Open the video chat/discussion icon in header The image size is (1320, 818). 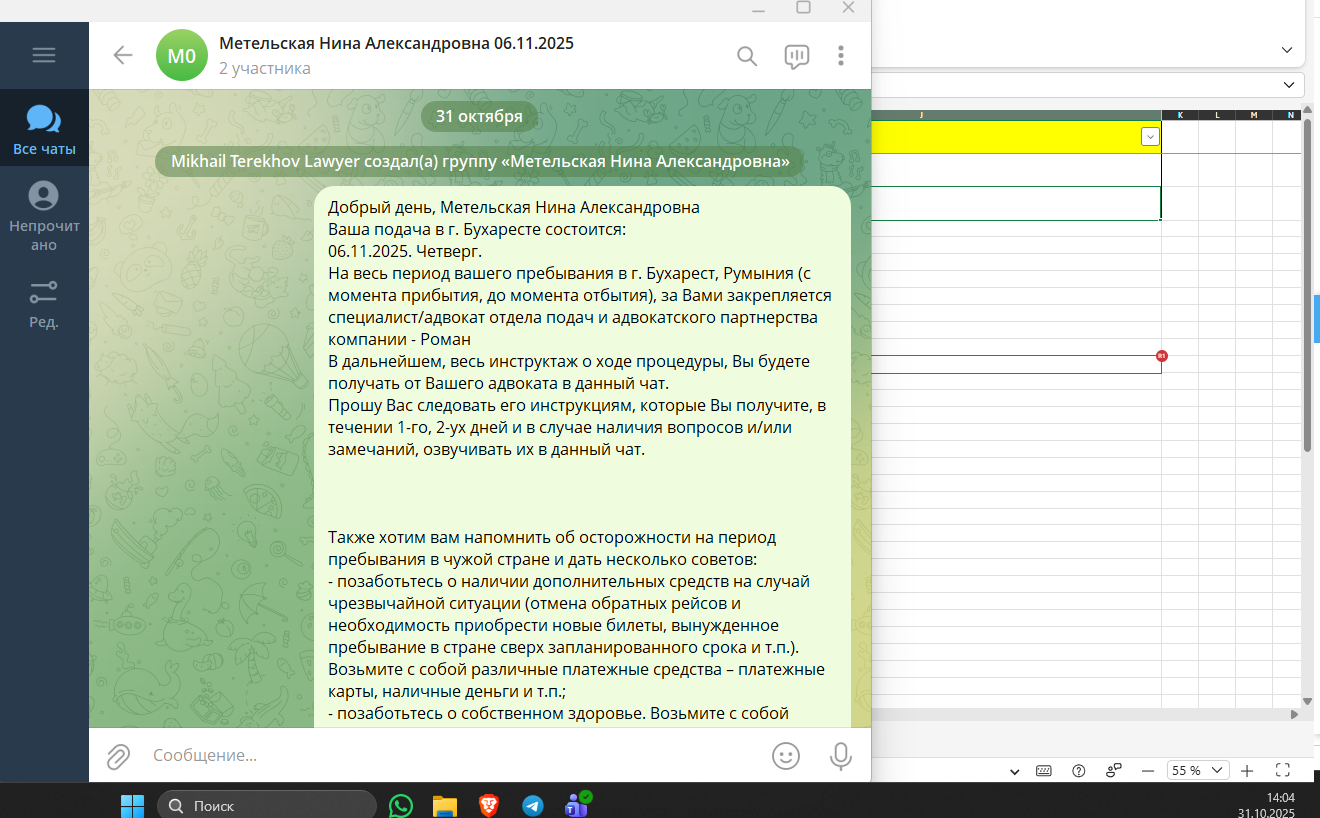797,56
